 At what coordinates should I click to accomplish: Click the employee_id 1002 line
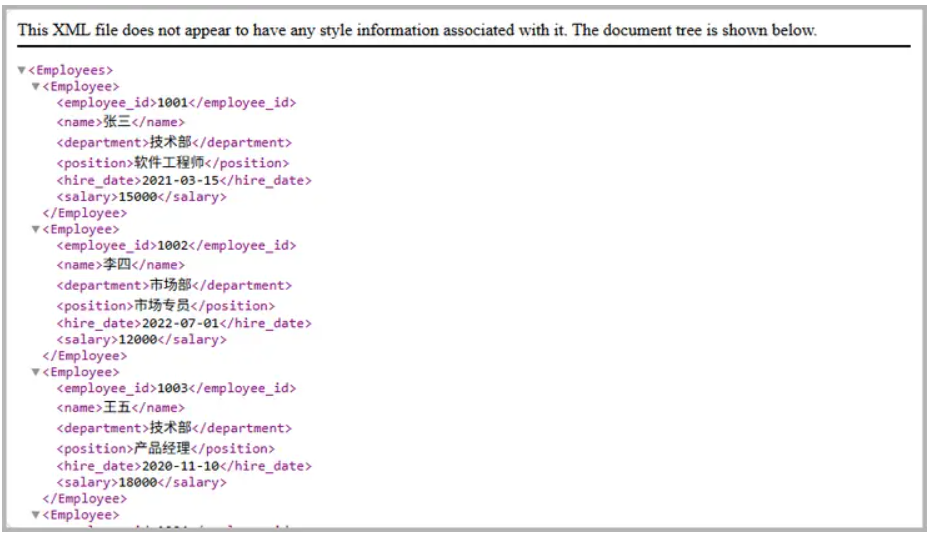pos(176,245)
